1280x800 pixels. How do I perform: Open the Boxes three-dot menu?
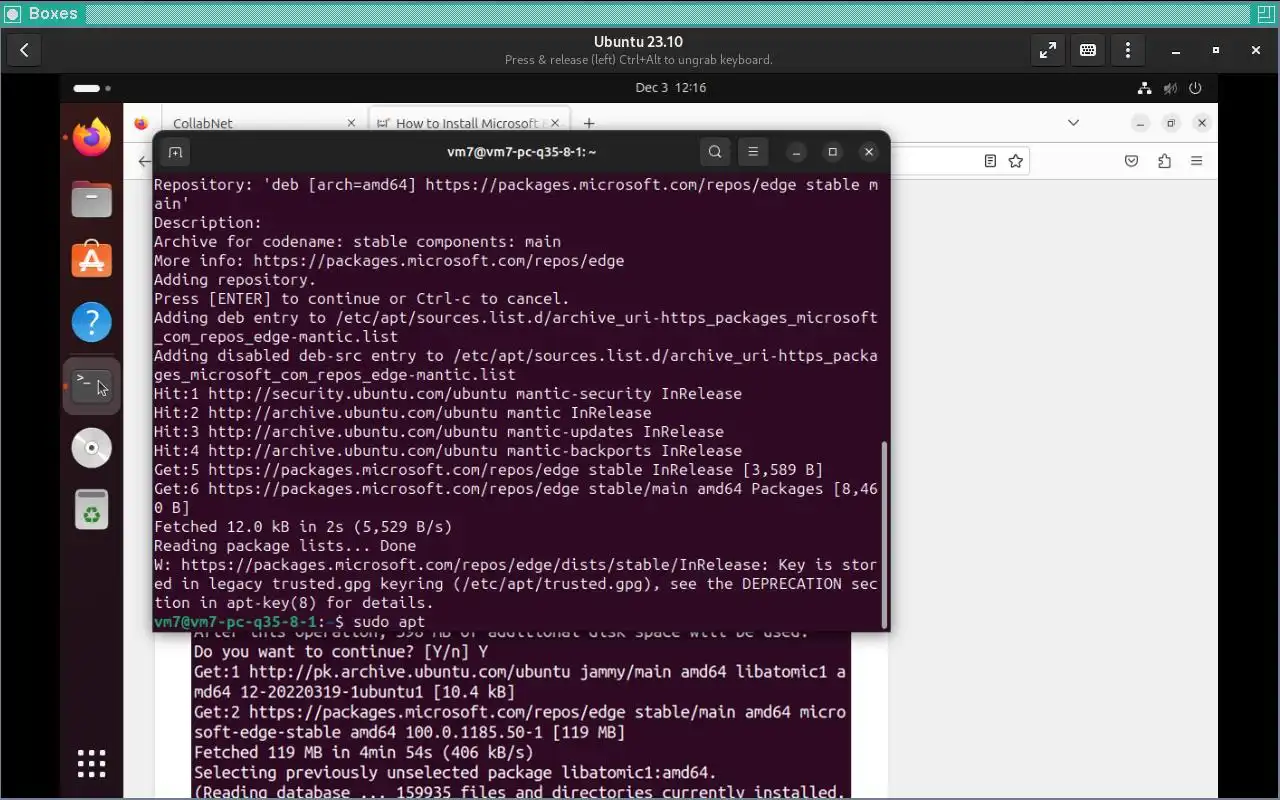[1128, 50]
